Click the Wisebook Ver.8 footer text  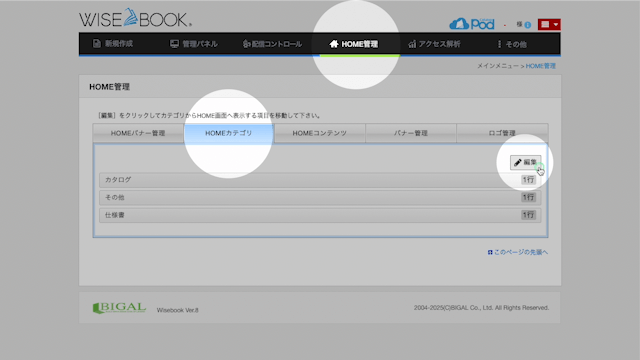[x=178, y=310]
